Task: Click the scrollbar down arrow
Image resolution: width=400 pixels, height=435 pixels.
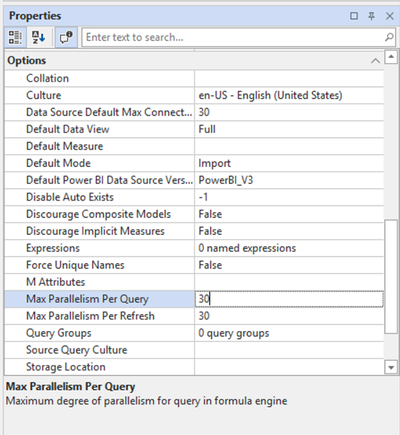Action: pos(391,368)
